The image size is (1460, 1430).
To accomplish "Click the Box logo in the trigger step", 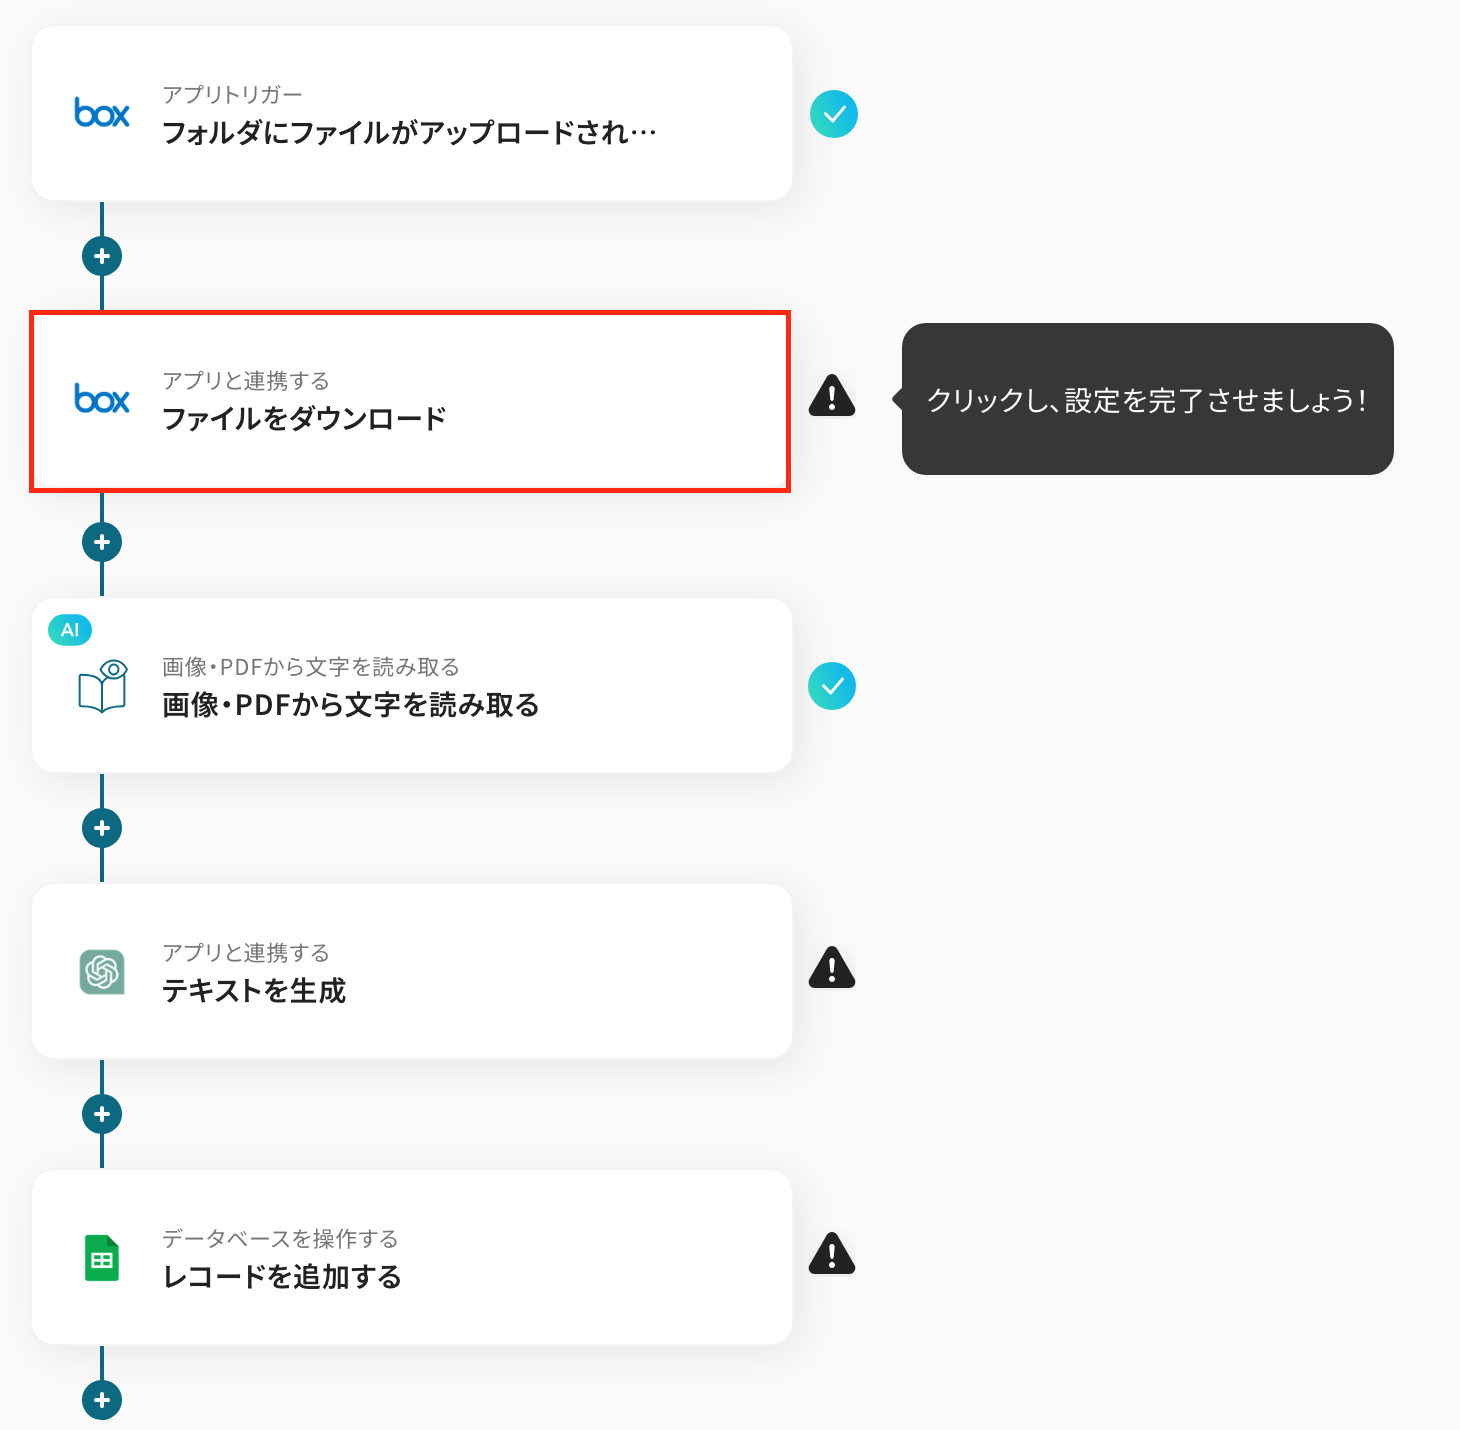I will 102,113.
